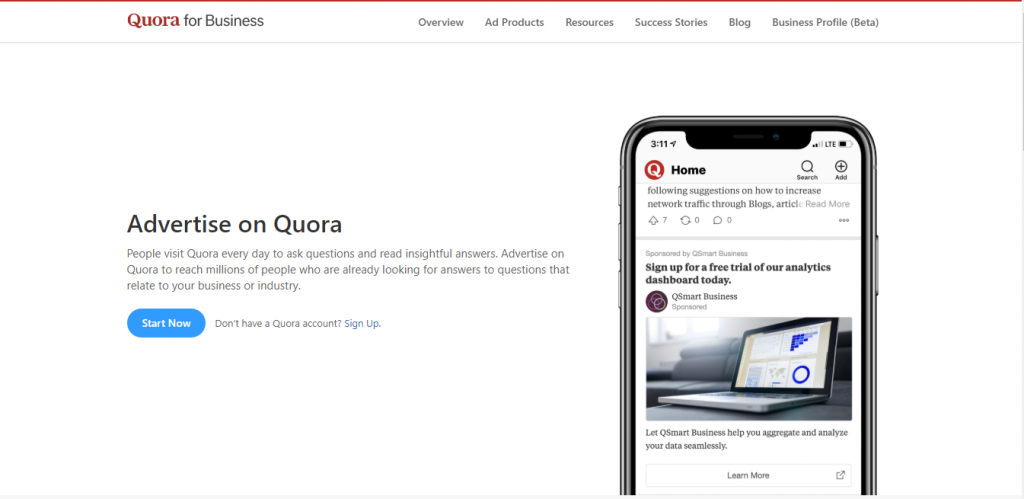This screenshot has height=499, width=1024.
Task: Tap the red Quora Q logo in phone
Action: [654, 170]
